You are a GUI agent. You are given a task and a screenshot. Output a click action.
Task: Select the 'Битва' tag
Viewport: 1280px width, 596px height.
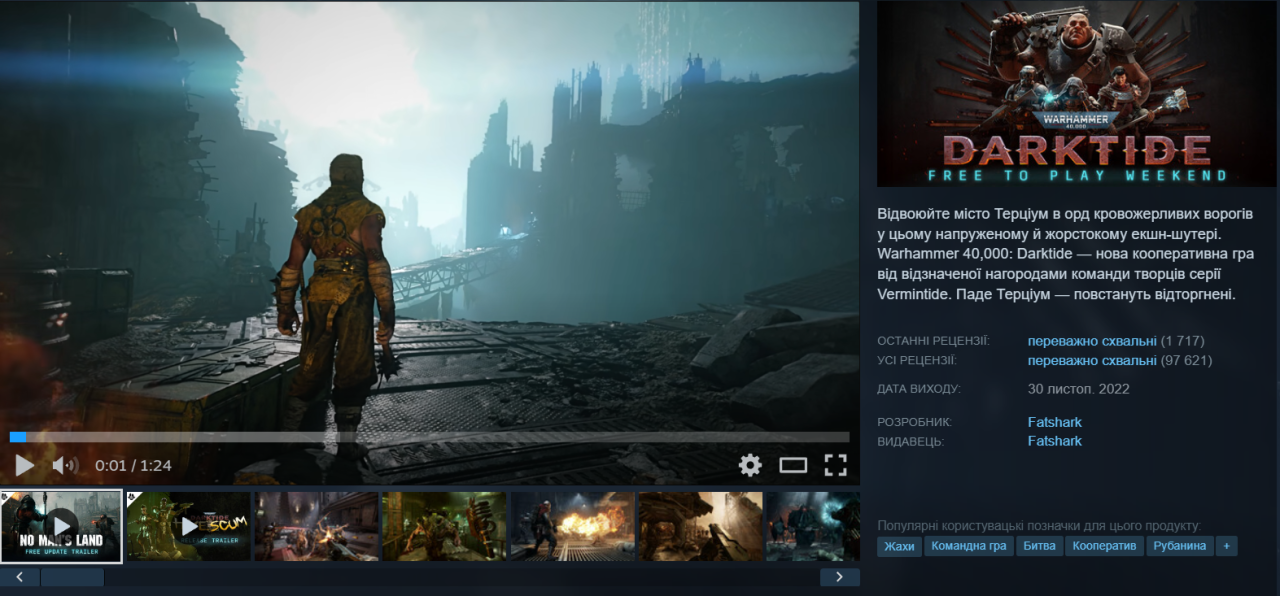(x=1039, y=546)
